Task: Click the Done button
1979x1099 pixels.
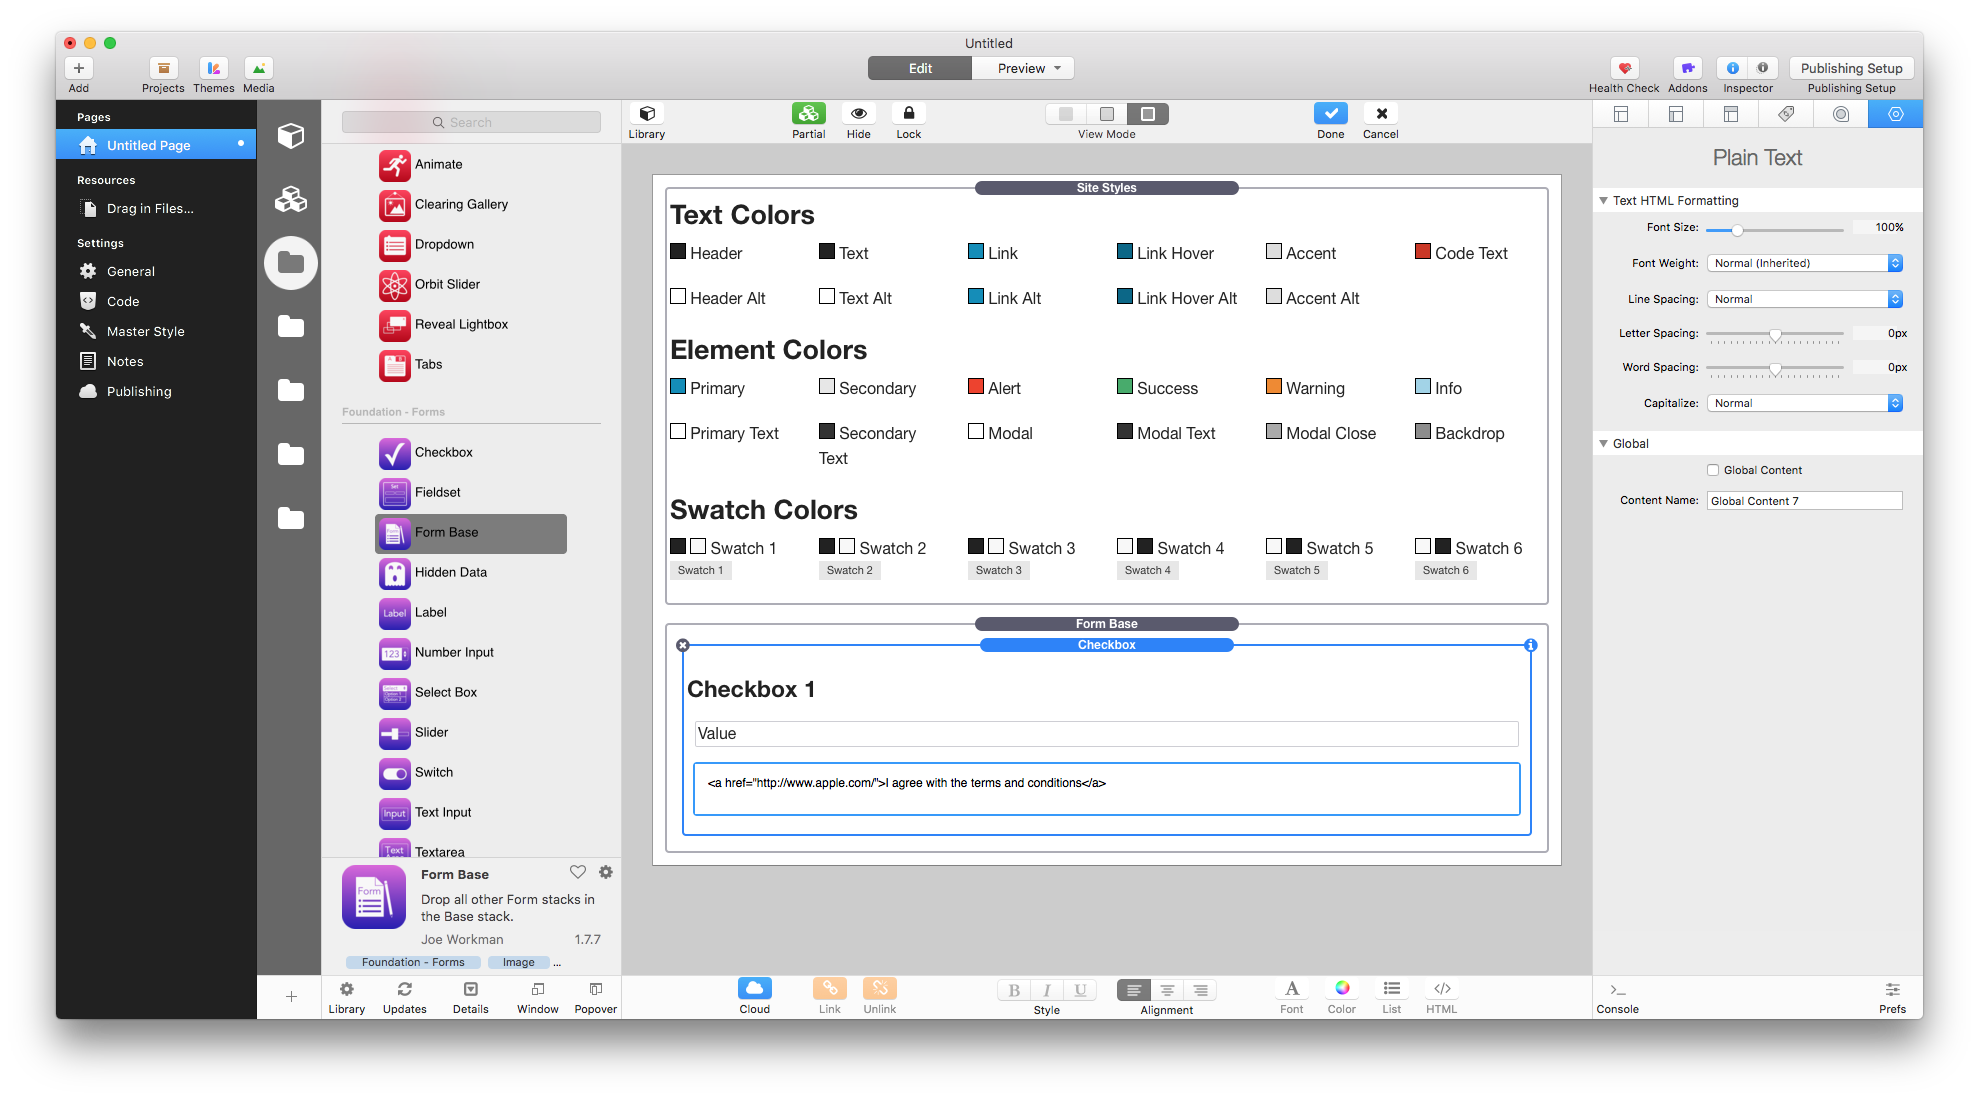Action: [1330, 114]
